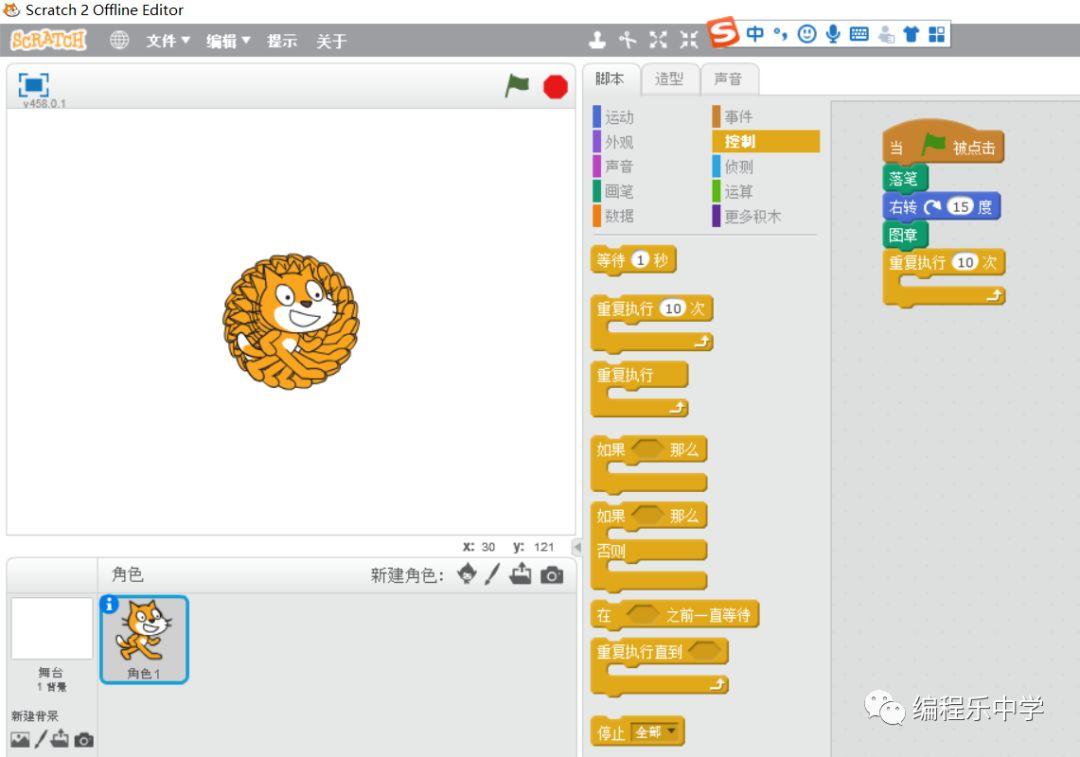Edit the seconds value in 等待 block
Screen dimensions: 1080x757
point(641,260)
